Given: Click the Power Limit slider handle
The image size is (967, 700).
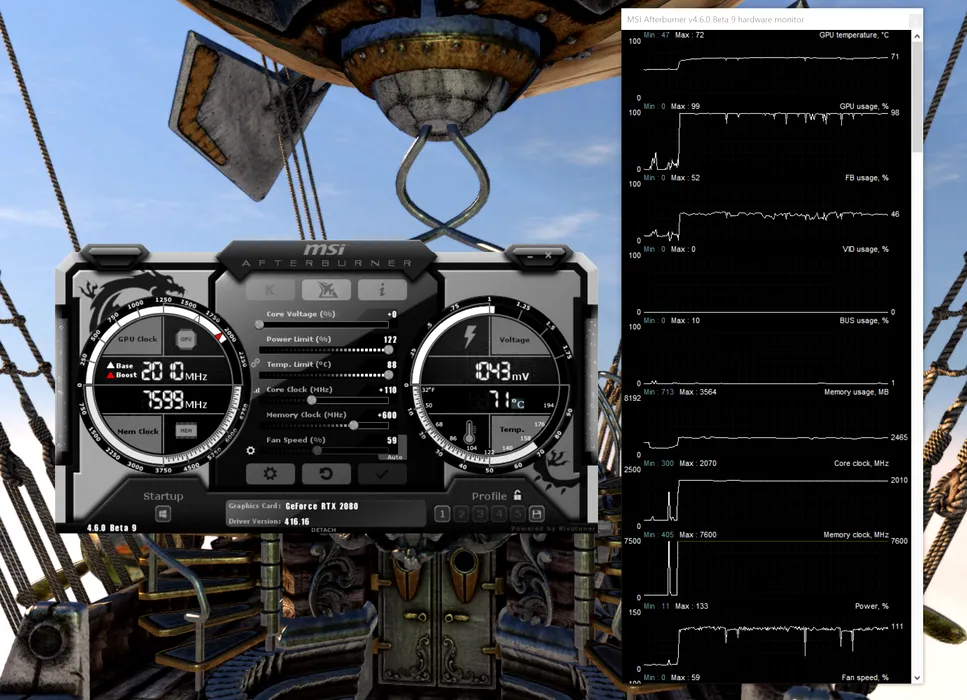Looking at the screenshot, I should [x=389, y=350].
